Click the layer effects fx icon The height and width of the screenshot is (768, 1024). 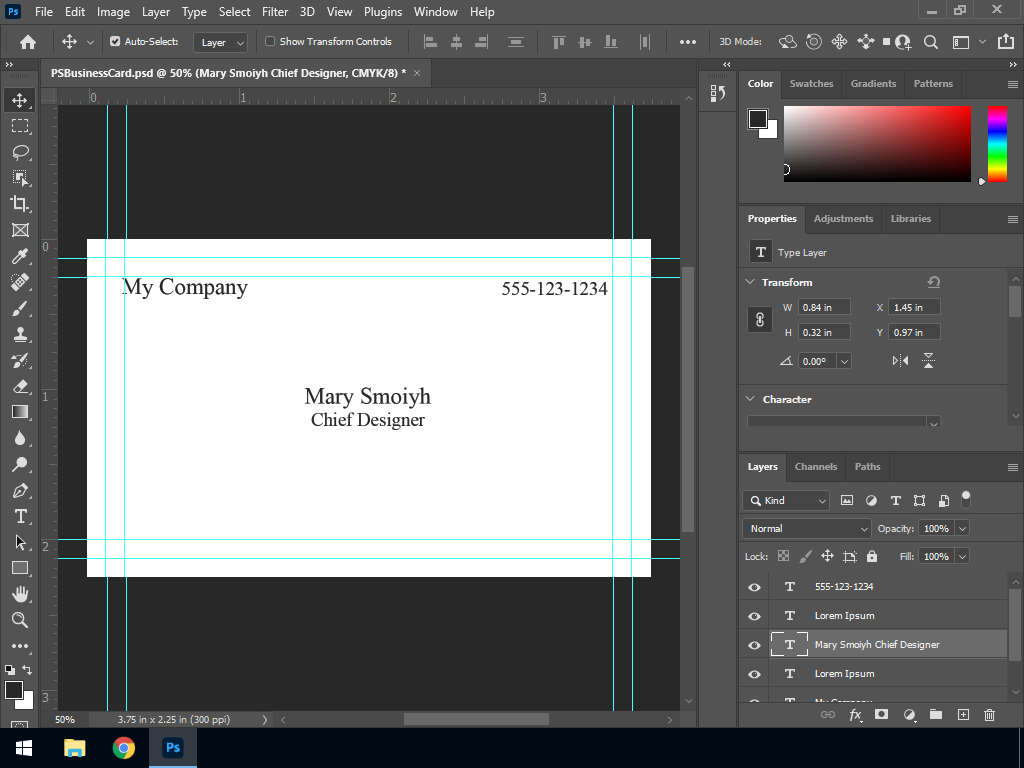pos(855,715)
